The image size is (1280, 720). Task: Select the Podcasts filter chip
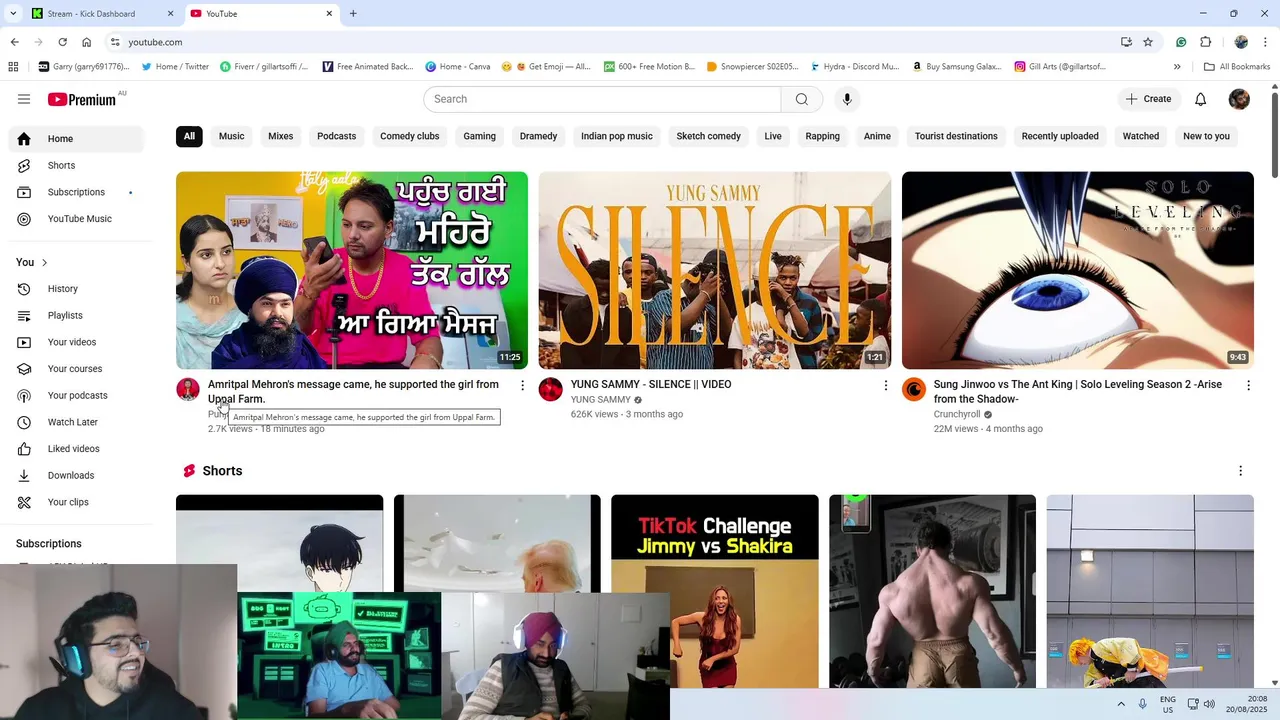[337, 136]
